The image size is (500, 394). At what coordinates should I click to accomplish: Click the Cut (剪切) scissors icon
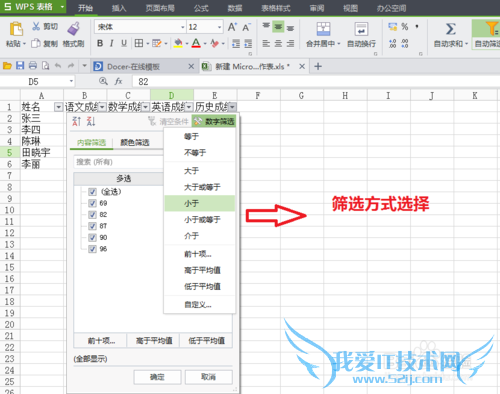click(36, 26)
